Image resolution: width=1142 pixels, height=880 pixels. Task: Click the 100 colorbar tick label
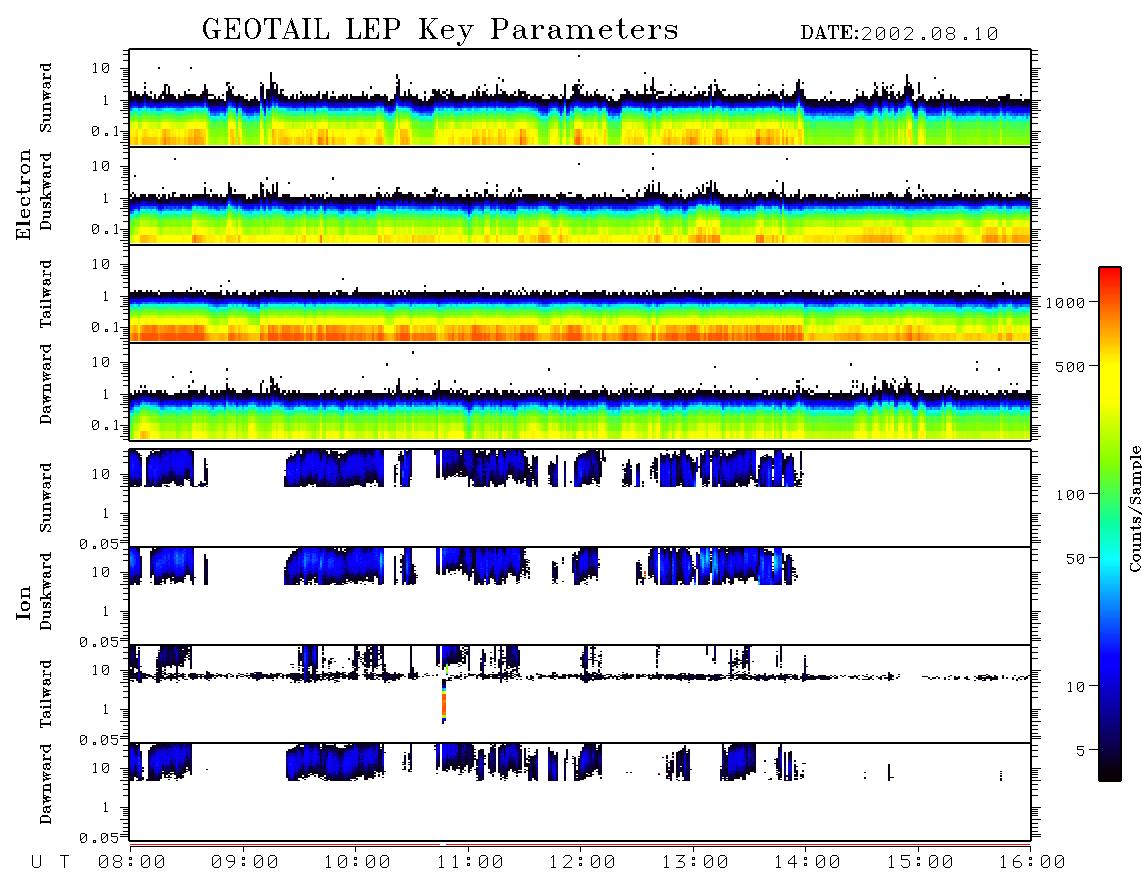(x=1070, y=495)
